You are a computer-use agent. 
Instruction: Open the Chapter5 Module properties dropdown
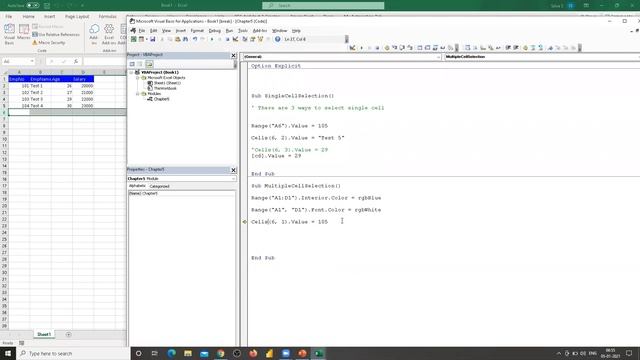pos(182,179)
